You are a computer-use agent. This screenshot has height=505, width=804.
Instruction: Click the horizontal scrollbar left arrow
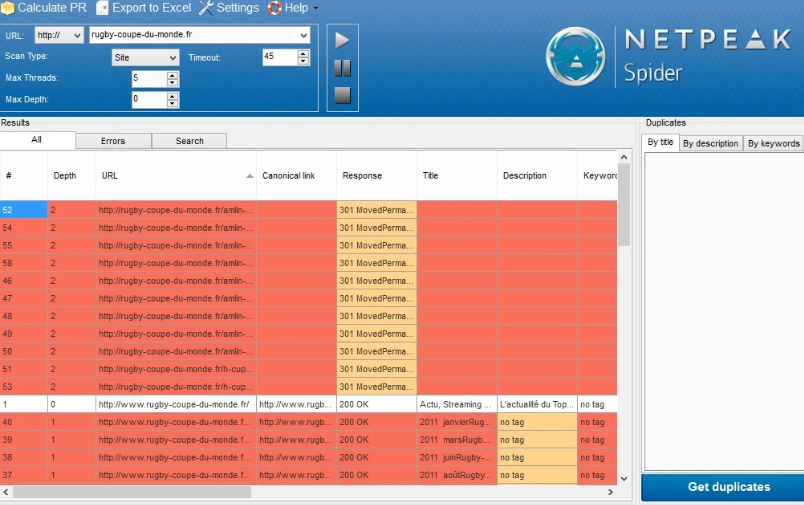tap(6, 492)
